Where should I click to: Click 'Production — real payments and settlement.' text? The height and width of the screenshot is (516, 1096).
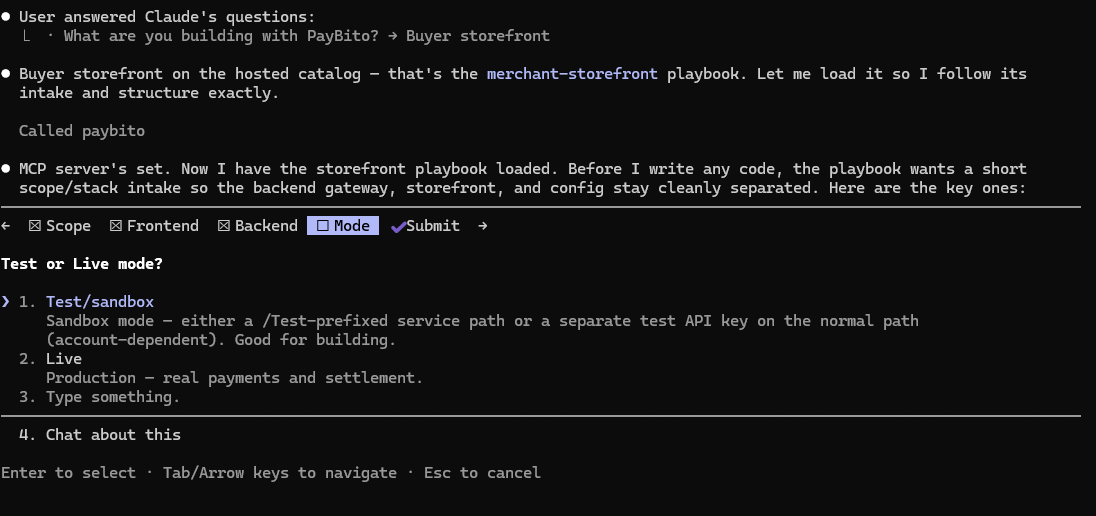pyautogui.click(x=234, y=378)
